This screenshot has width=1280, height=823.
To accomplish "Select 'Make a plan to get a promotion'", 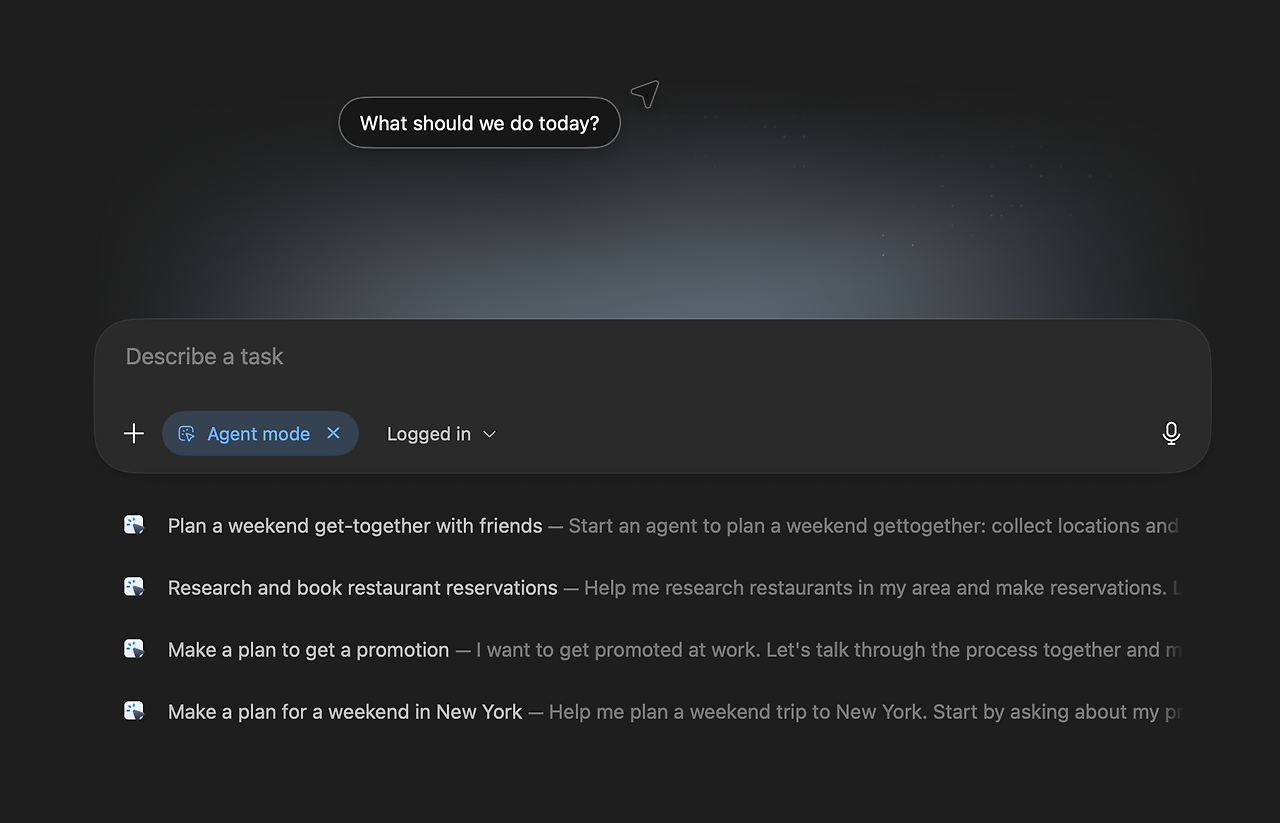I will click(x=308, y=649).
